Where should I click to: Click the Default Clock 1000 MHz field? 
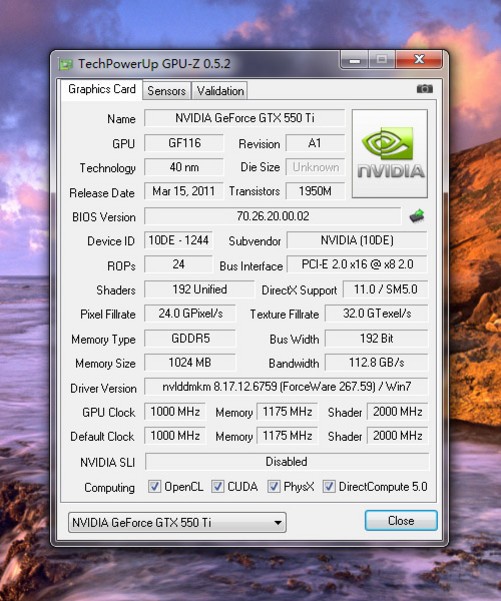[175, 436]
